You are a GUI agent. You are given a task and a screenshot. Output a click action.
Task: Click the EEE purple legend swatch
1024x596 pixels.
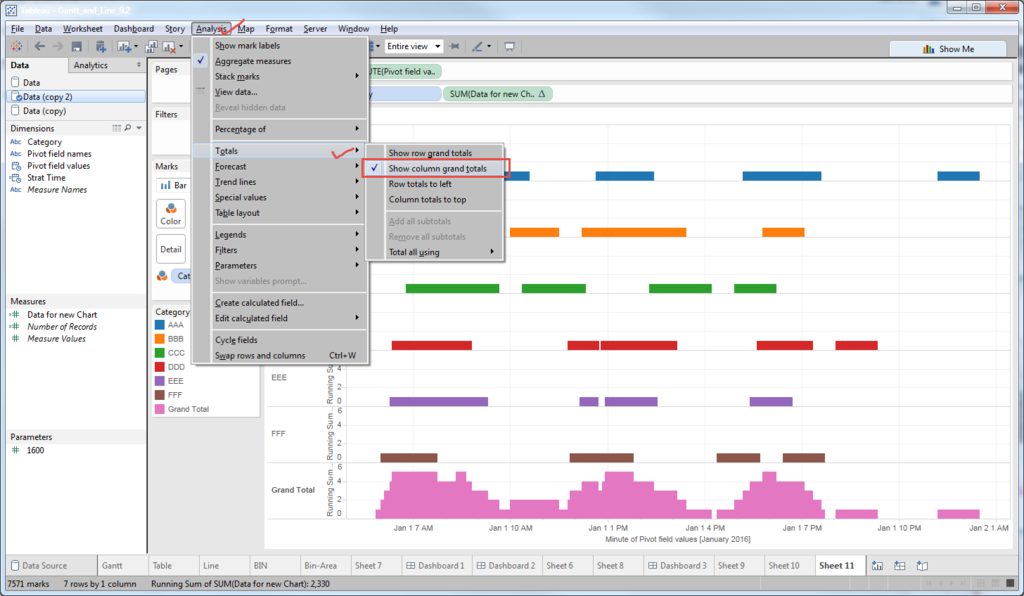159,381
